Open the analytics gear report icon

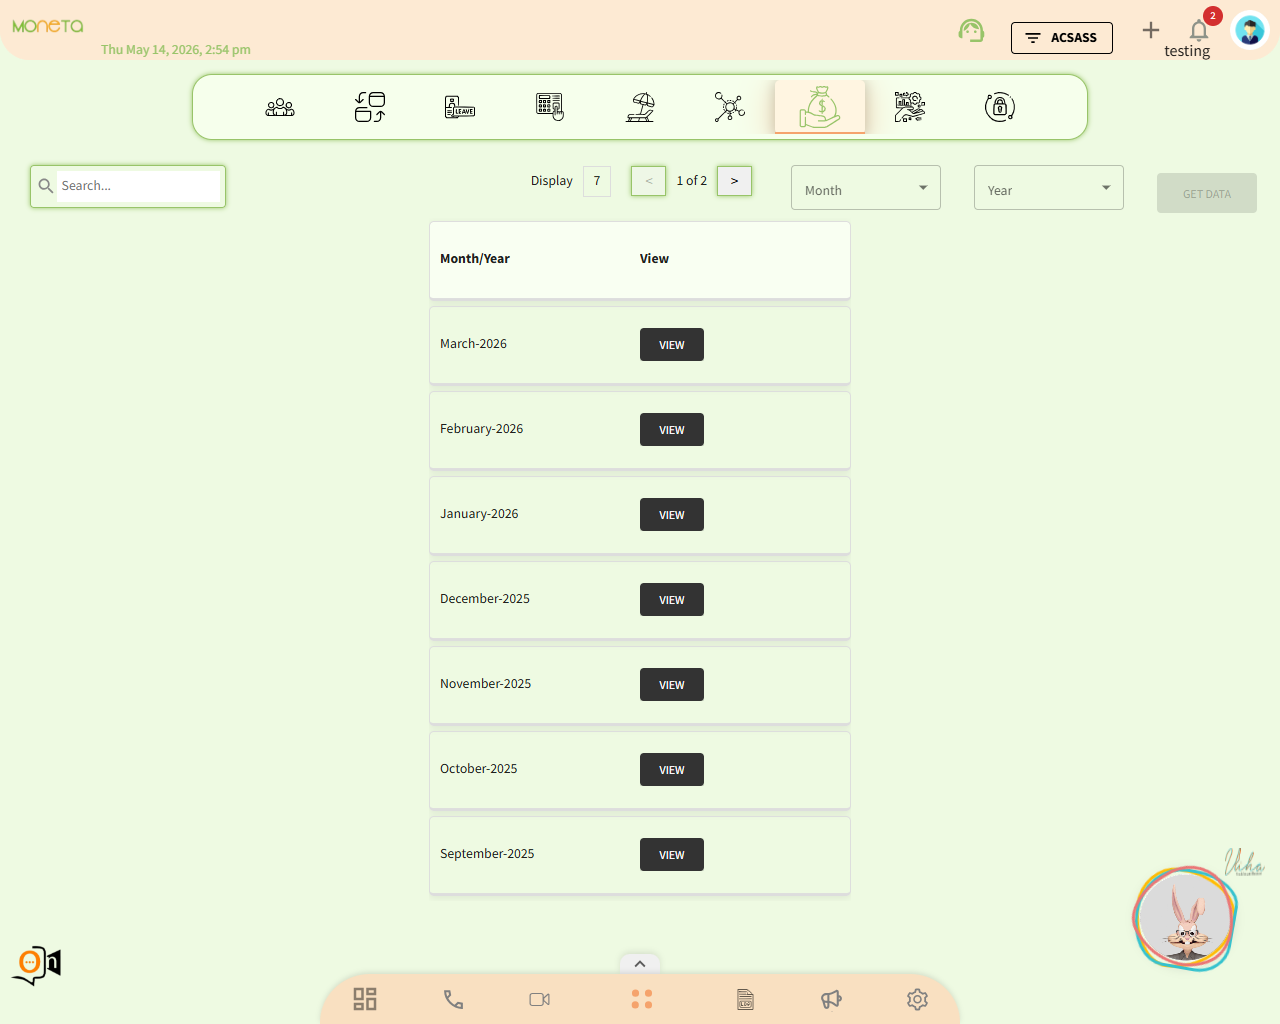910,107
